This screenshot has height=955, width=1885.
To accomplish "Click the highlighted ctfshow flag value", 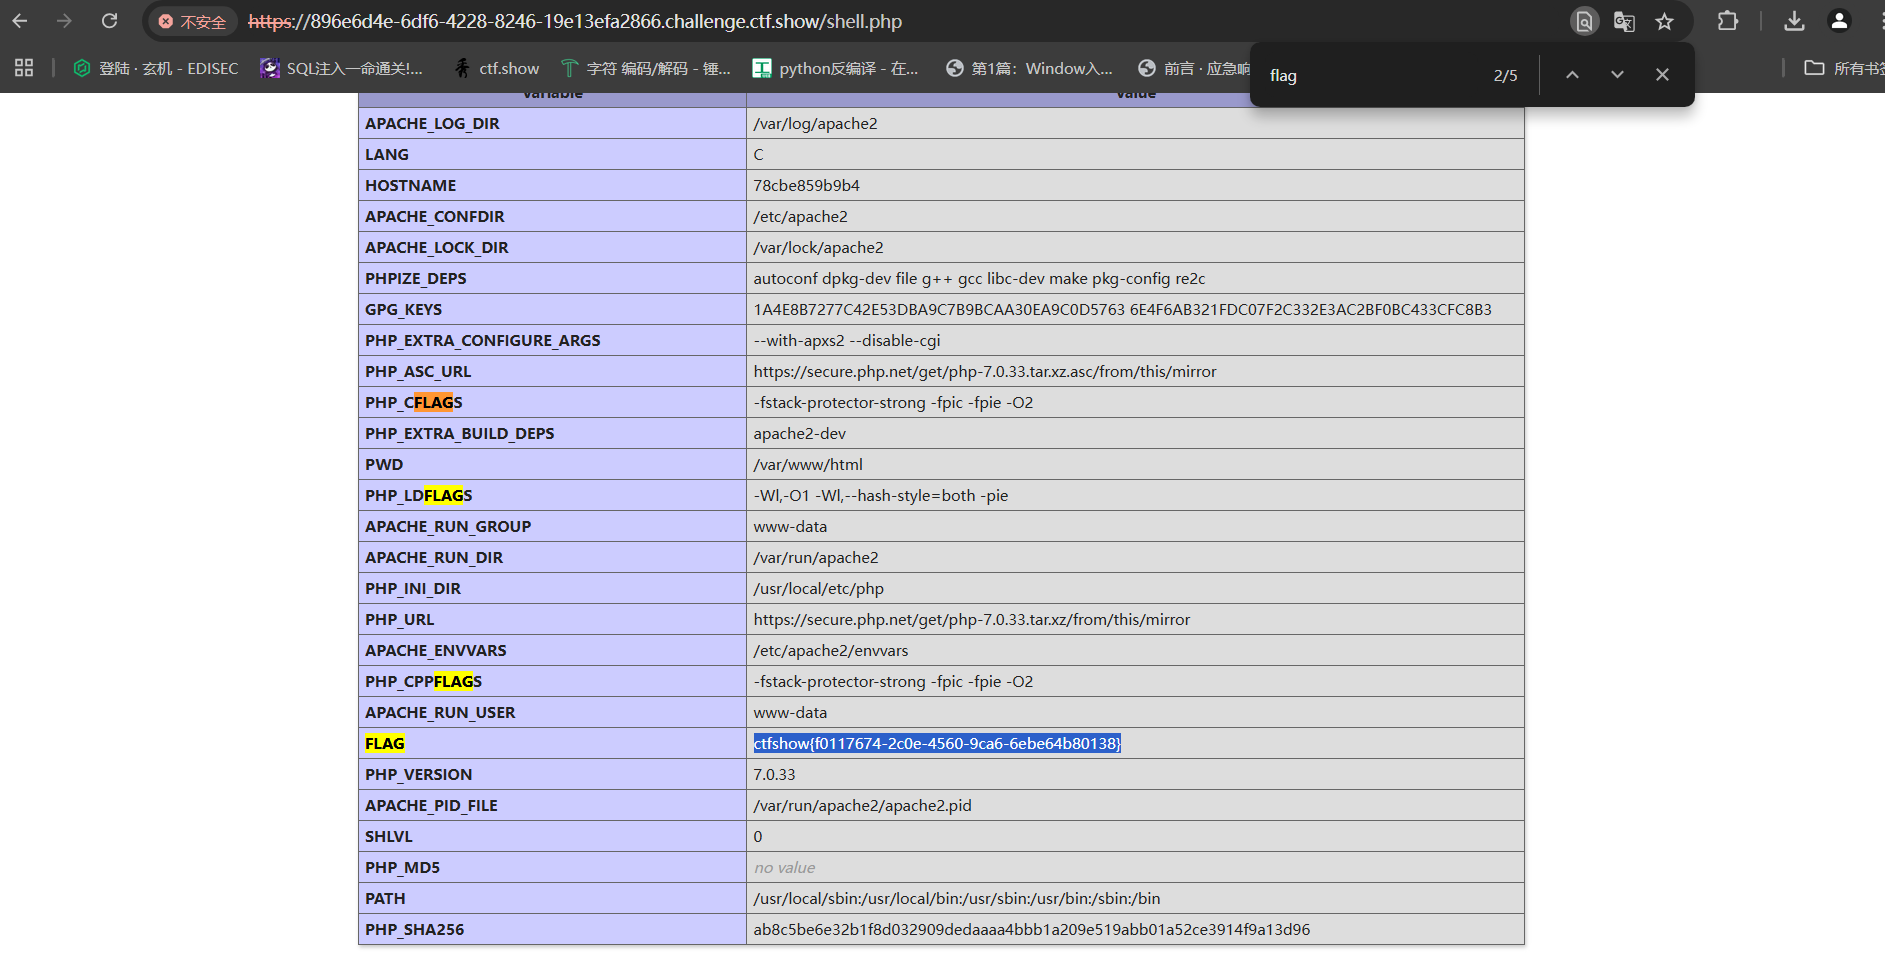I will click(x=937, y=743).
